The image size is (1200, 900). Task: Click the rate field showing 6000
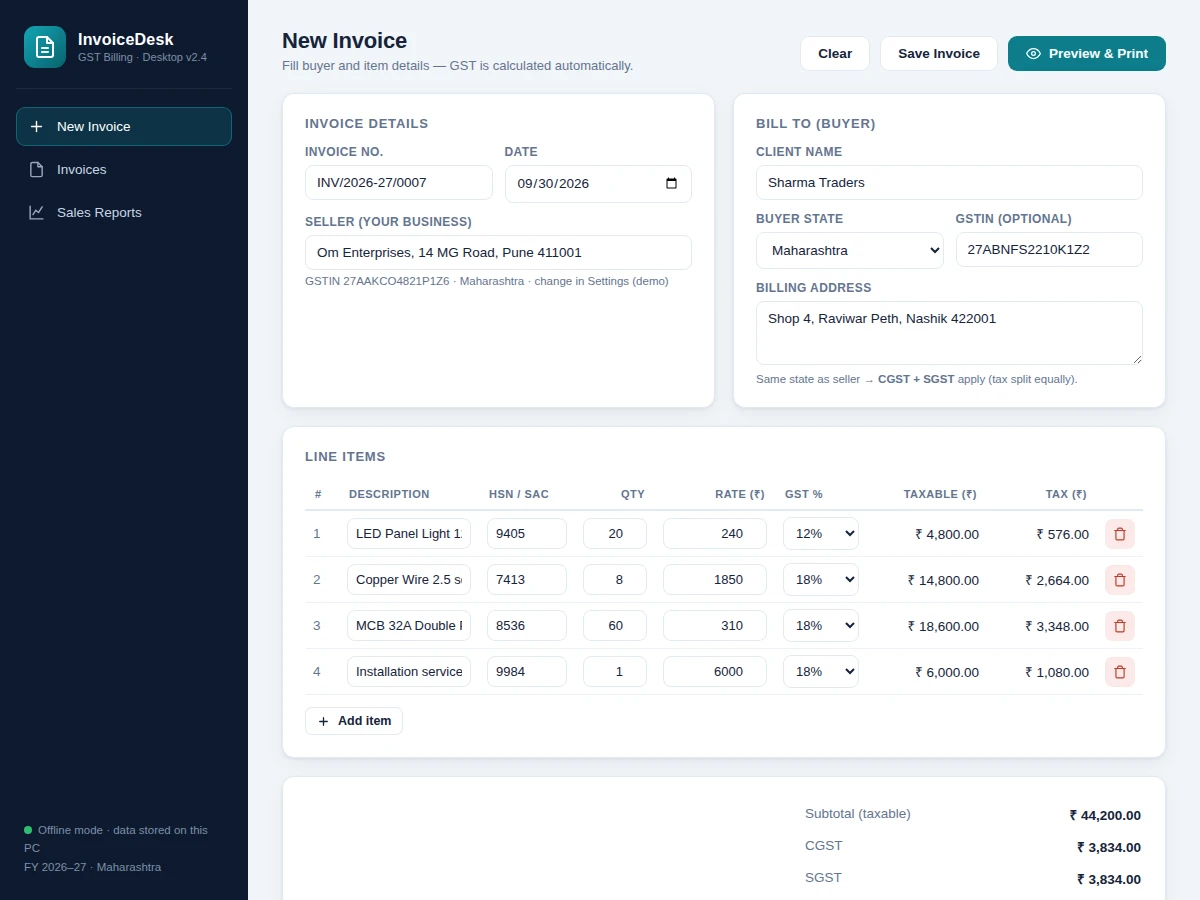(715, 672)
